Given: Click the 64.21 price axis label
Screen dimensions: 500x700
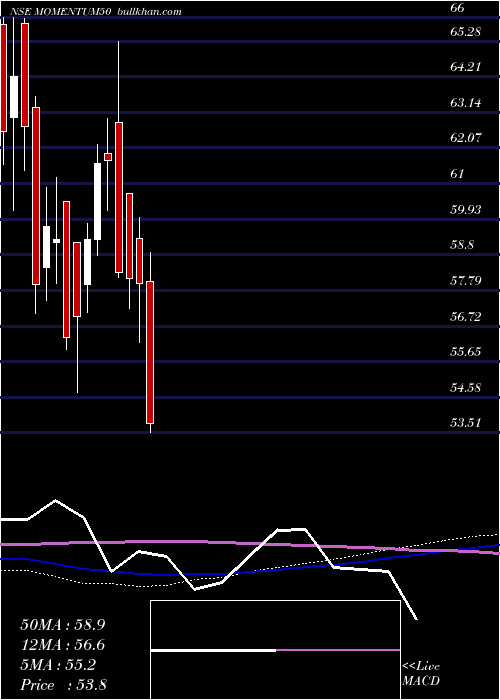Looking at the screenshot, I should 466,67.
